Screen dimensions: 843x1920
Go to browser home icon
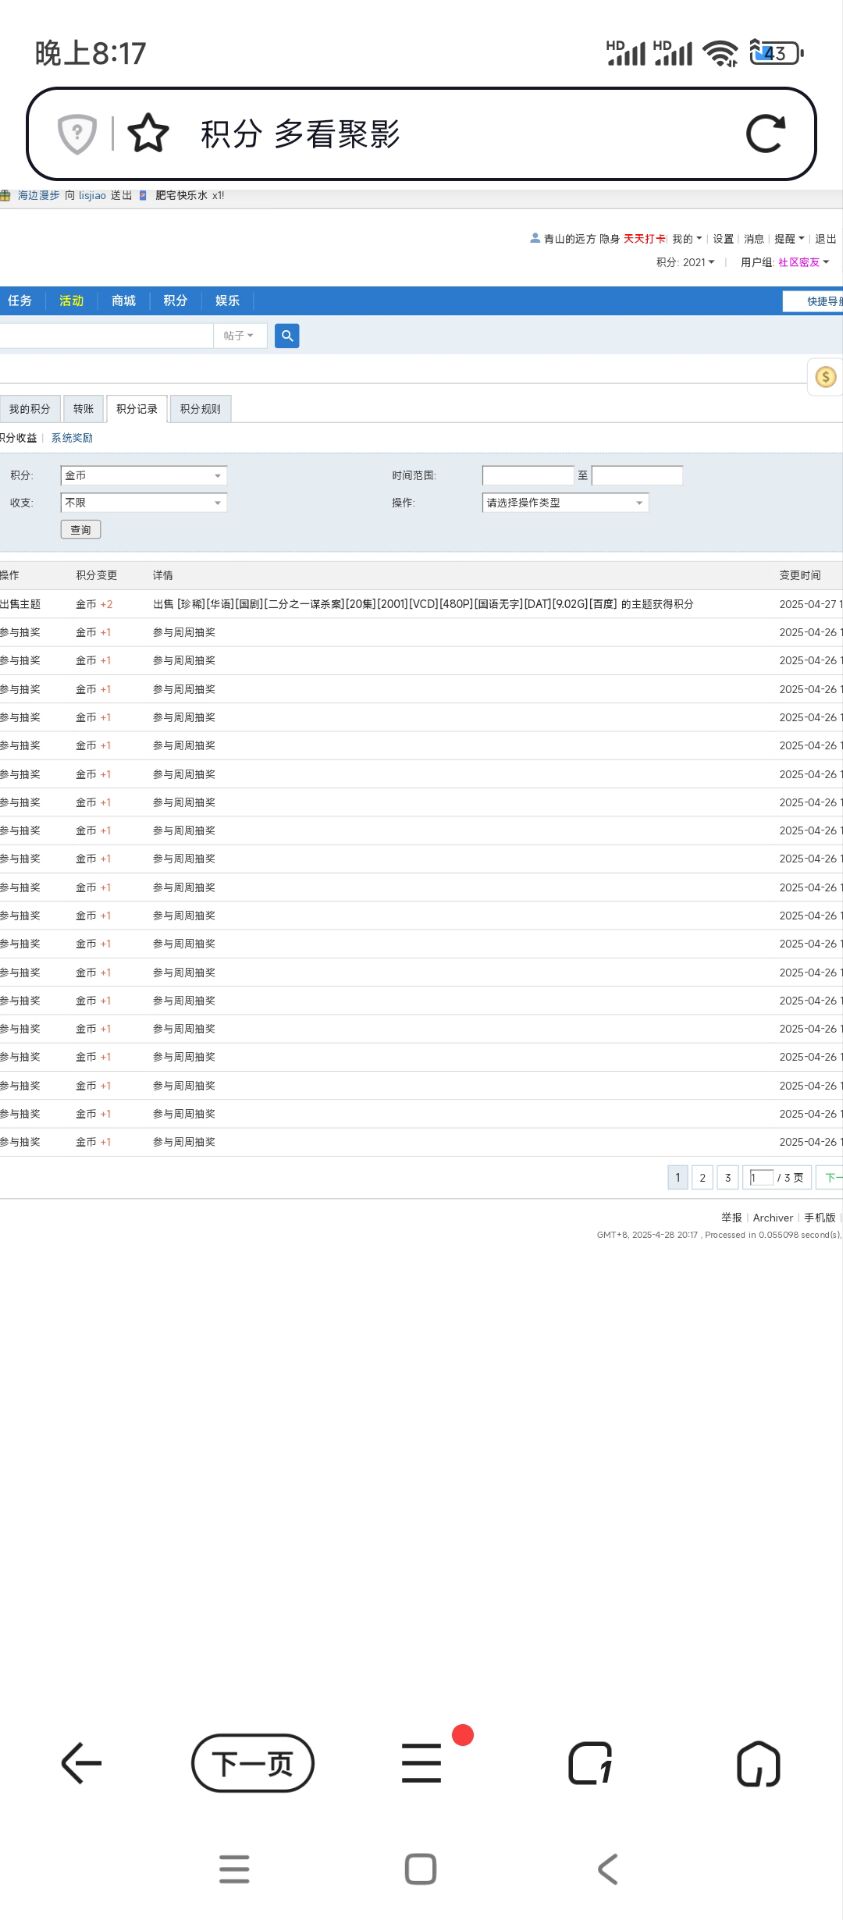click(758, 1763)
